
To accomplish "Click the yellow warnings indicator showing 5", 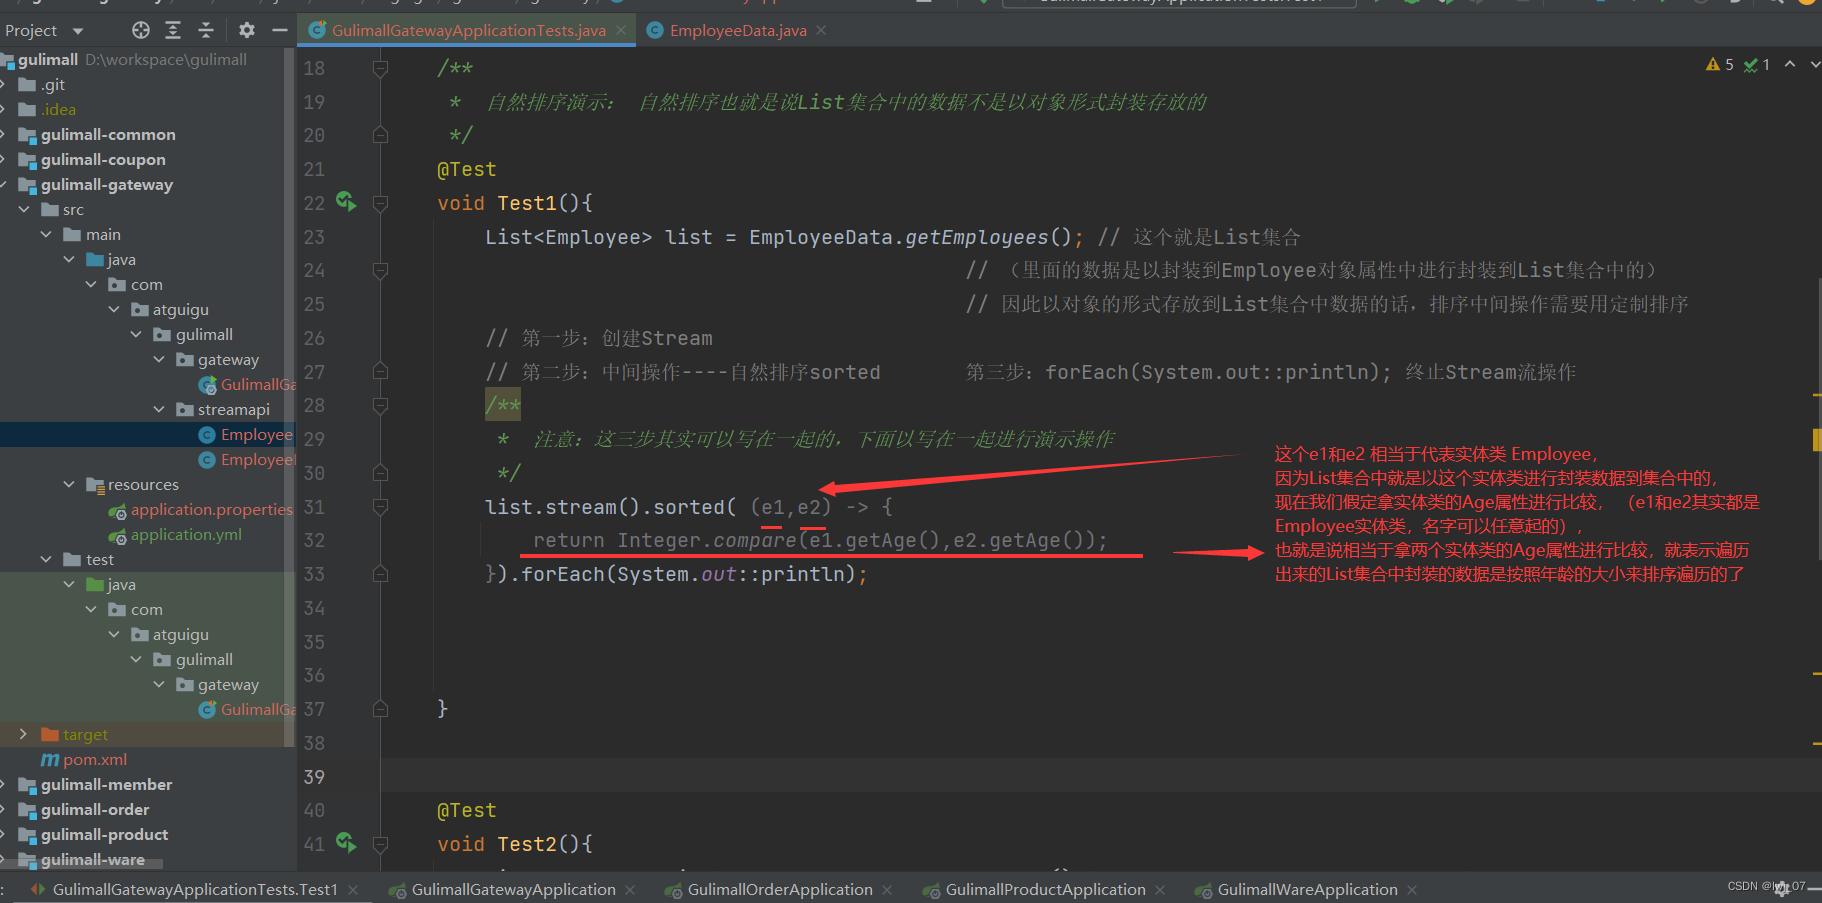I will [1719, 65].
